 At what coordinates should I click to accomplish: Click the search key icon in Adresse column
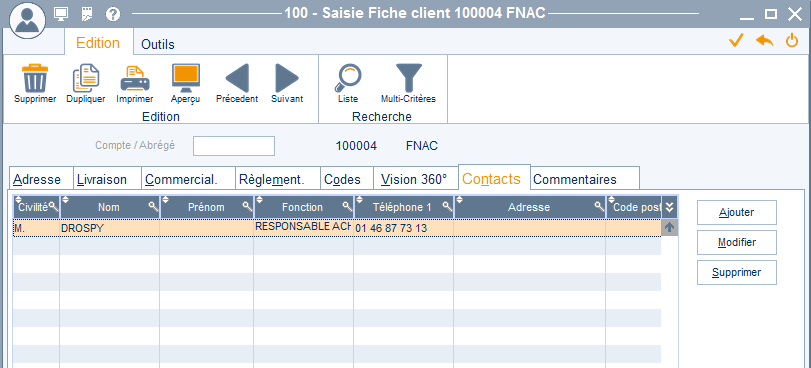[x=599, y=207]
